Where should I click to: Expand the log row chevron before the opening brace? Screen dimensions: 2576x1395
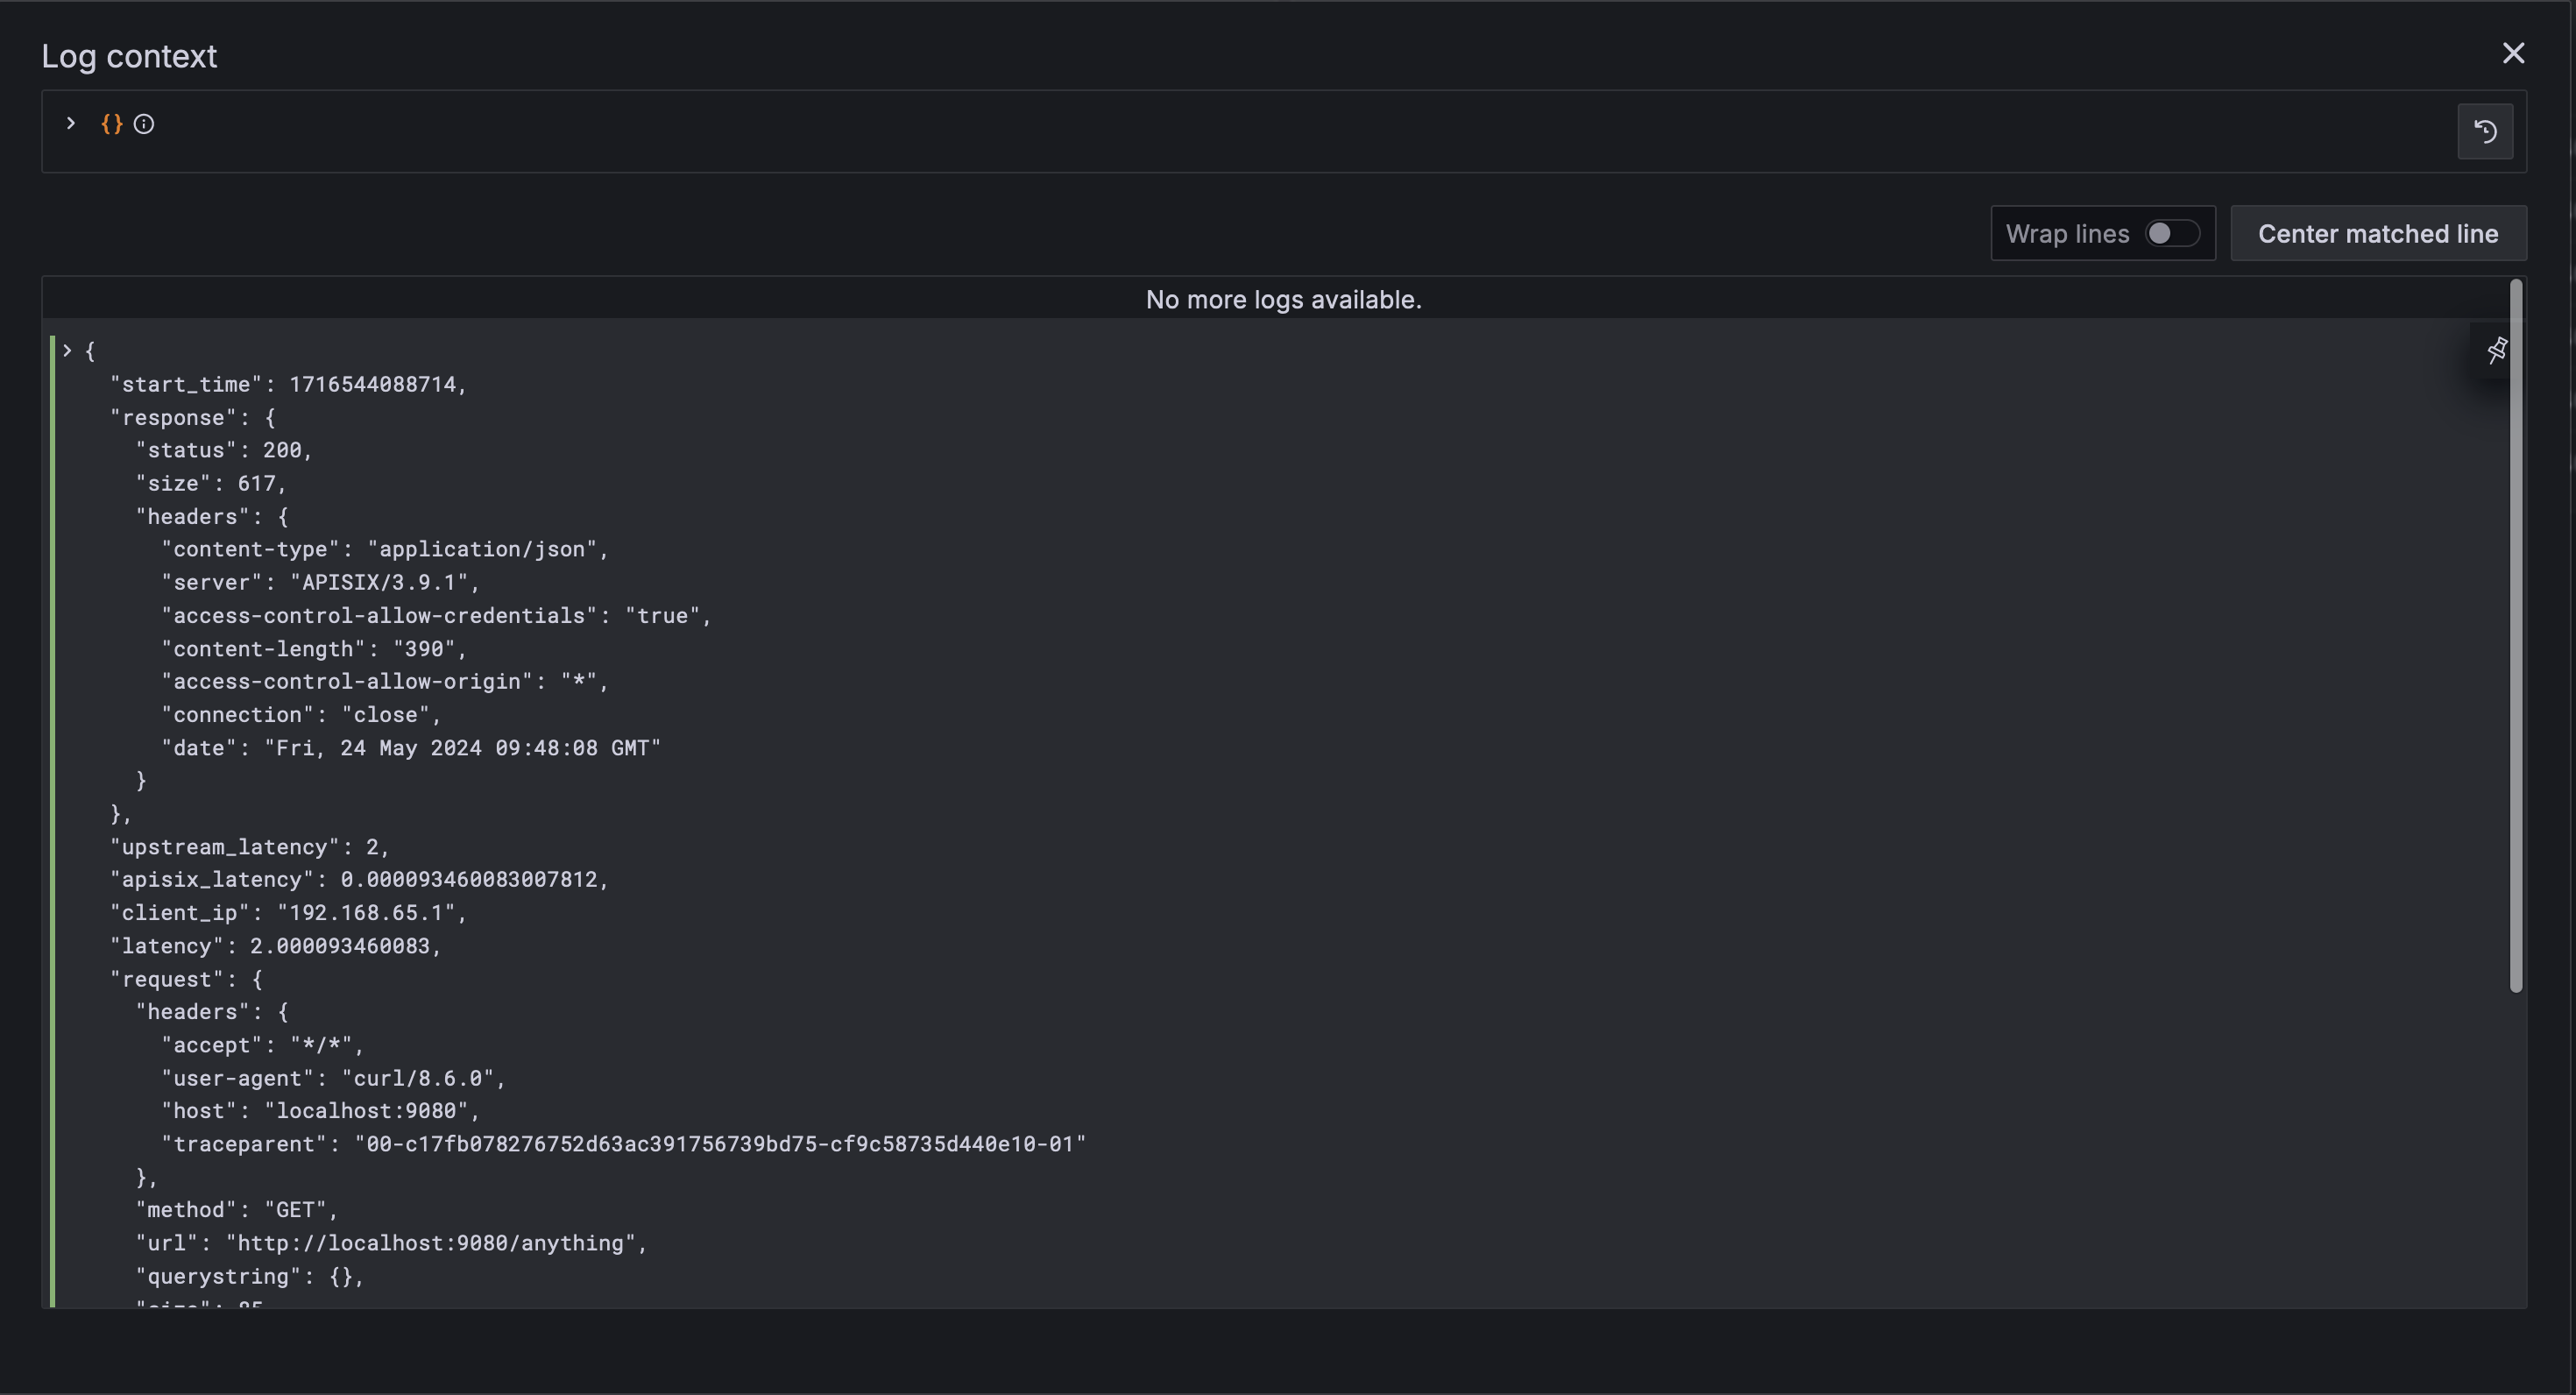click(67, 351)
